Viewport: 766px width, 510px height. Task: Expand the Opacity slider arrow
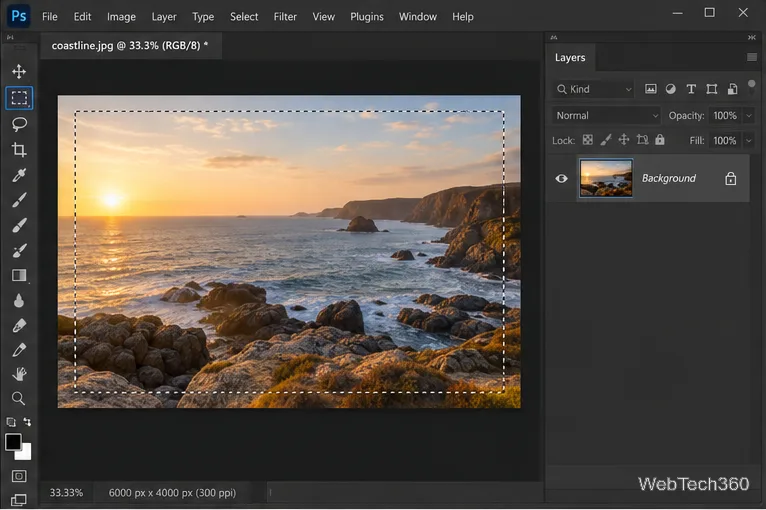click(x=748, y=116)
